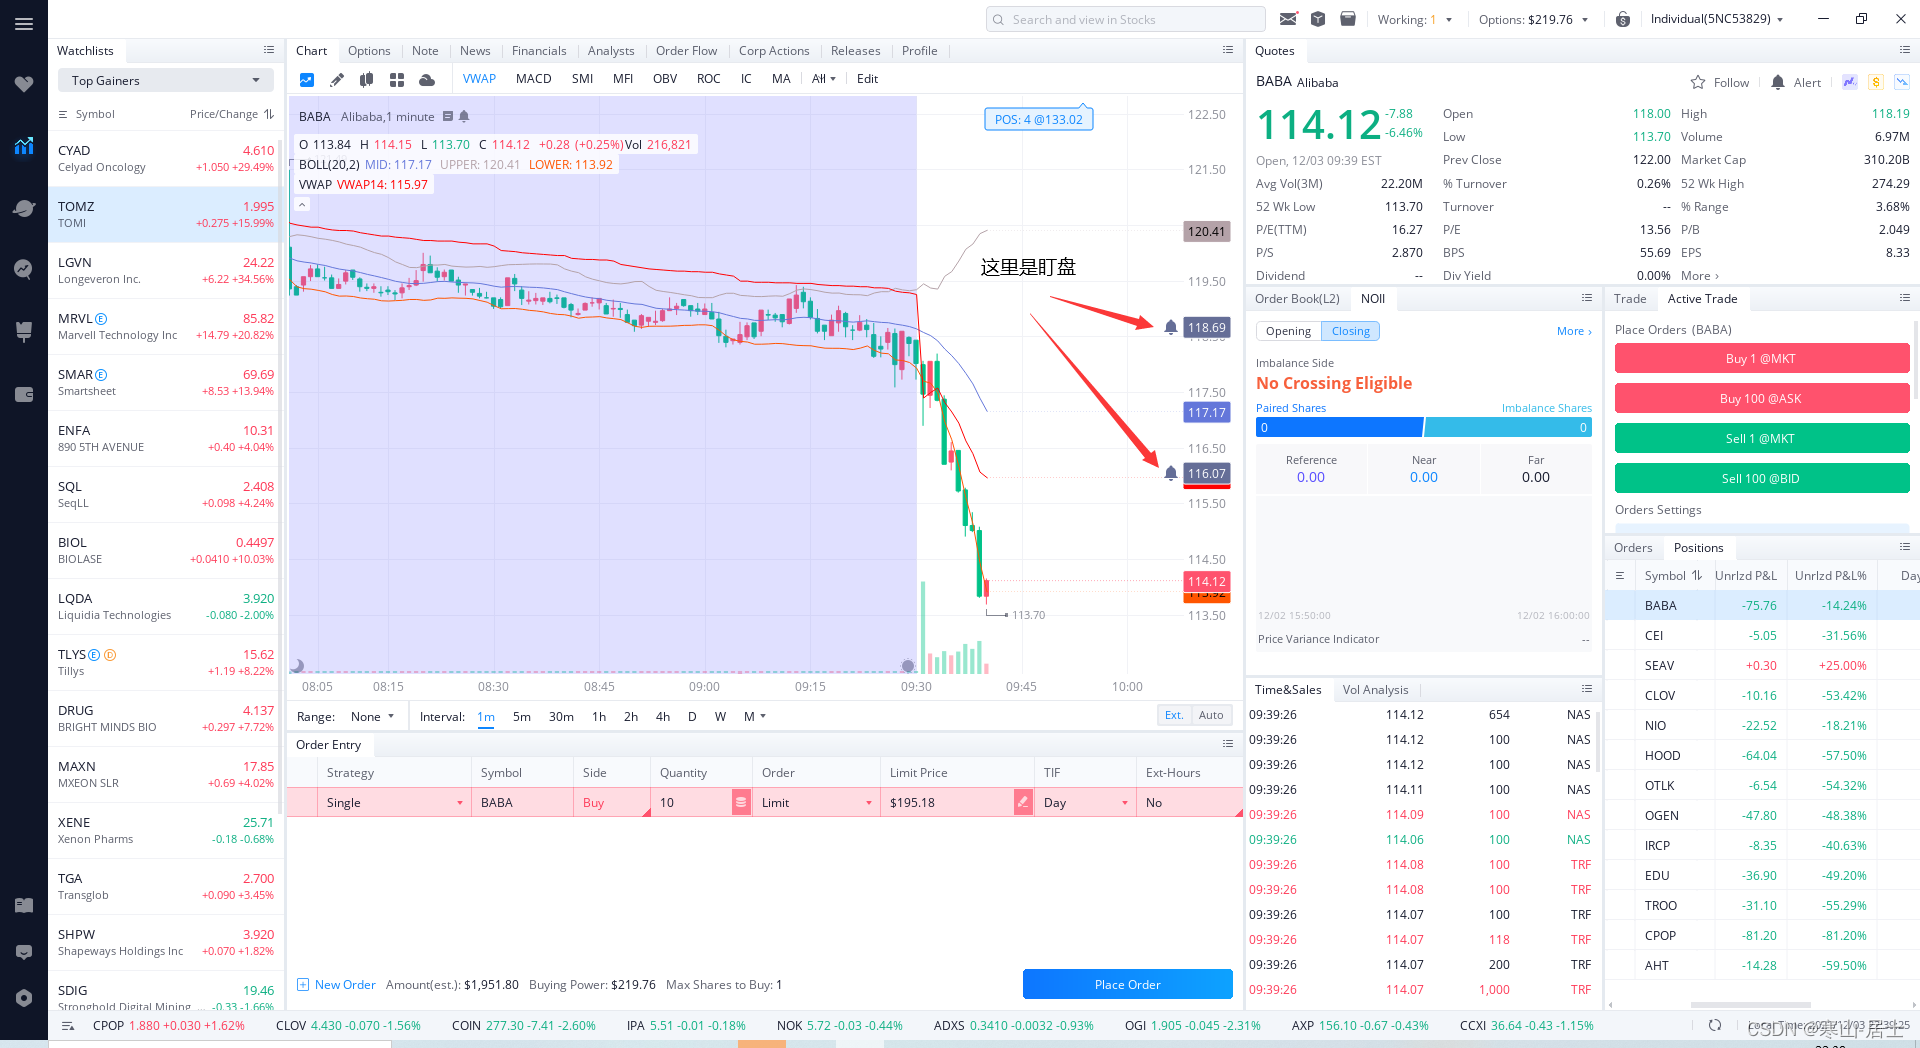1920x1048 pixels.
Task: Toggle the MACD indicator
Action: (534, 79)
